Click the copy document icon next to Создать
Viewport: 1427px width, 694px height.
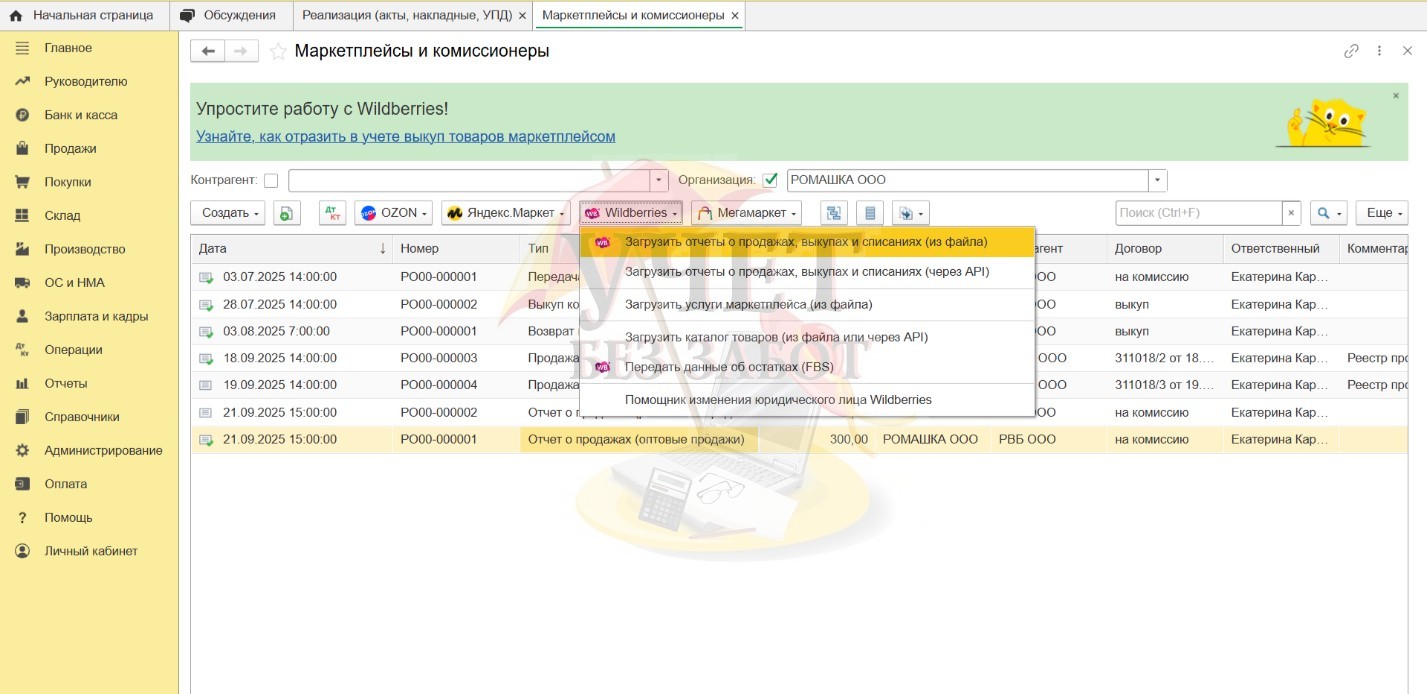tap(287, 213)
